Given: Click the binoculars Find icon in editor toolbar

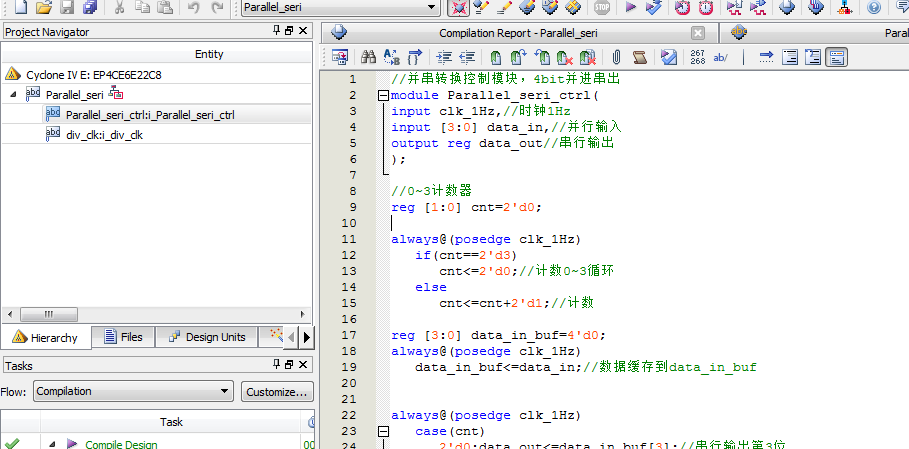Looking at the screenshot, I should (x=368, y=57).
